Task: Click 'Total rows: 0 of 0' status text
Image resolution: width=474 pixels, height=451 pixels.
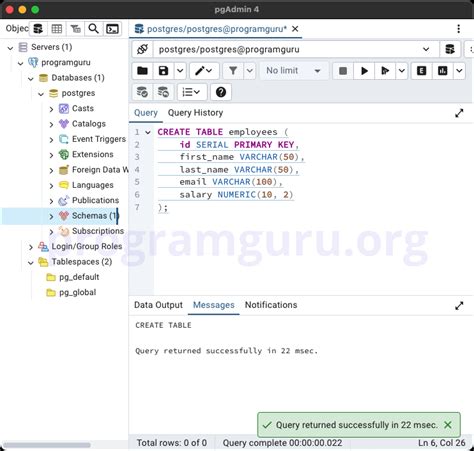Action: (172, 443)
